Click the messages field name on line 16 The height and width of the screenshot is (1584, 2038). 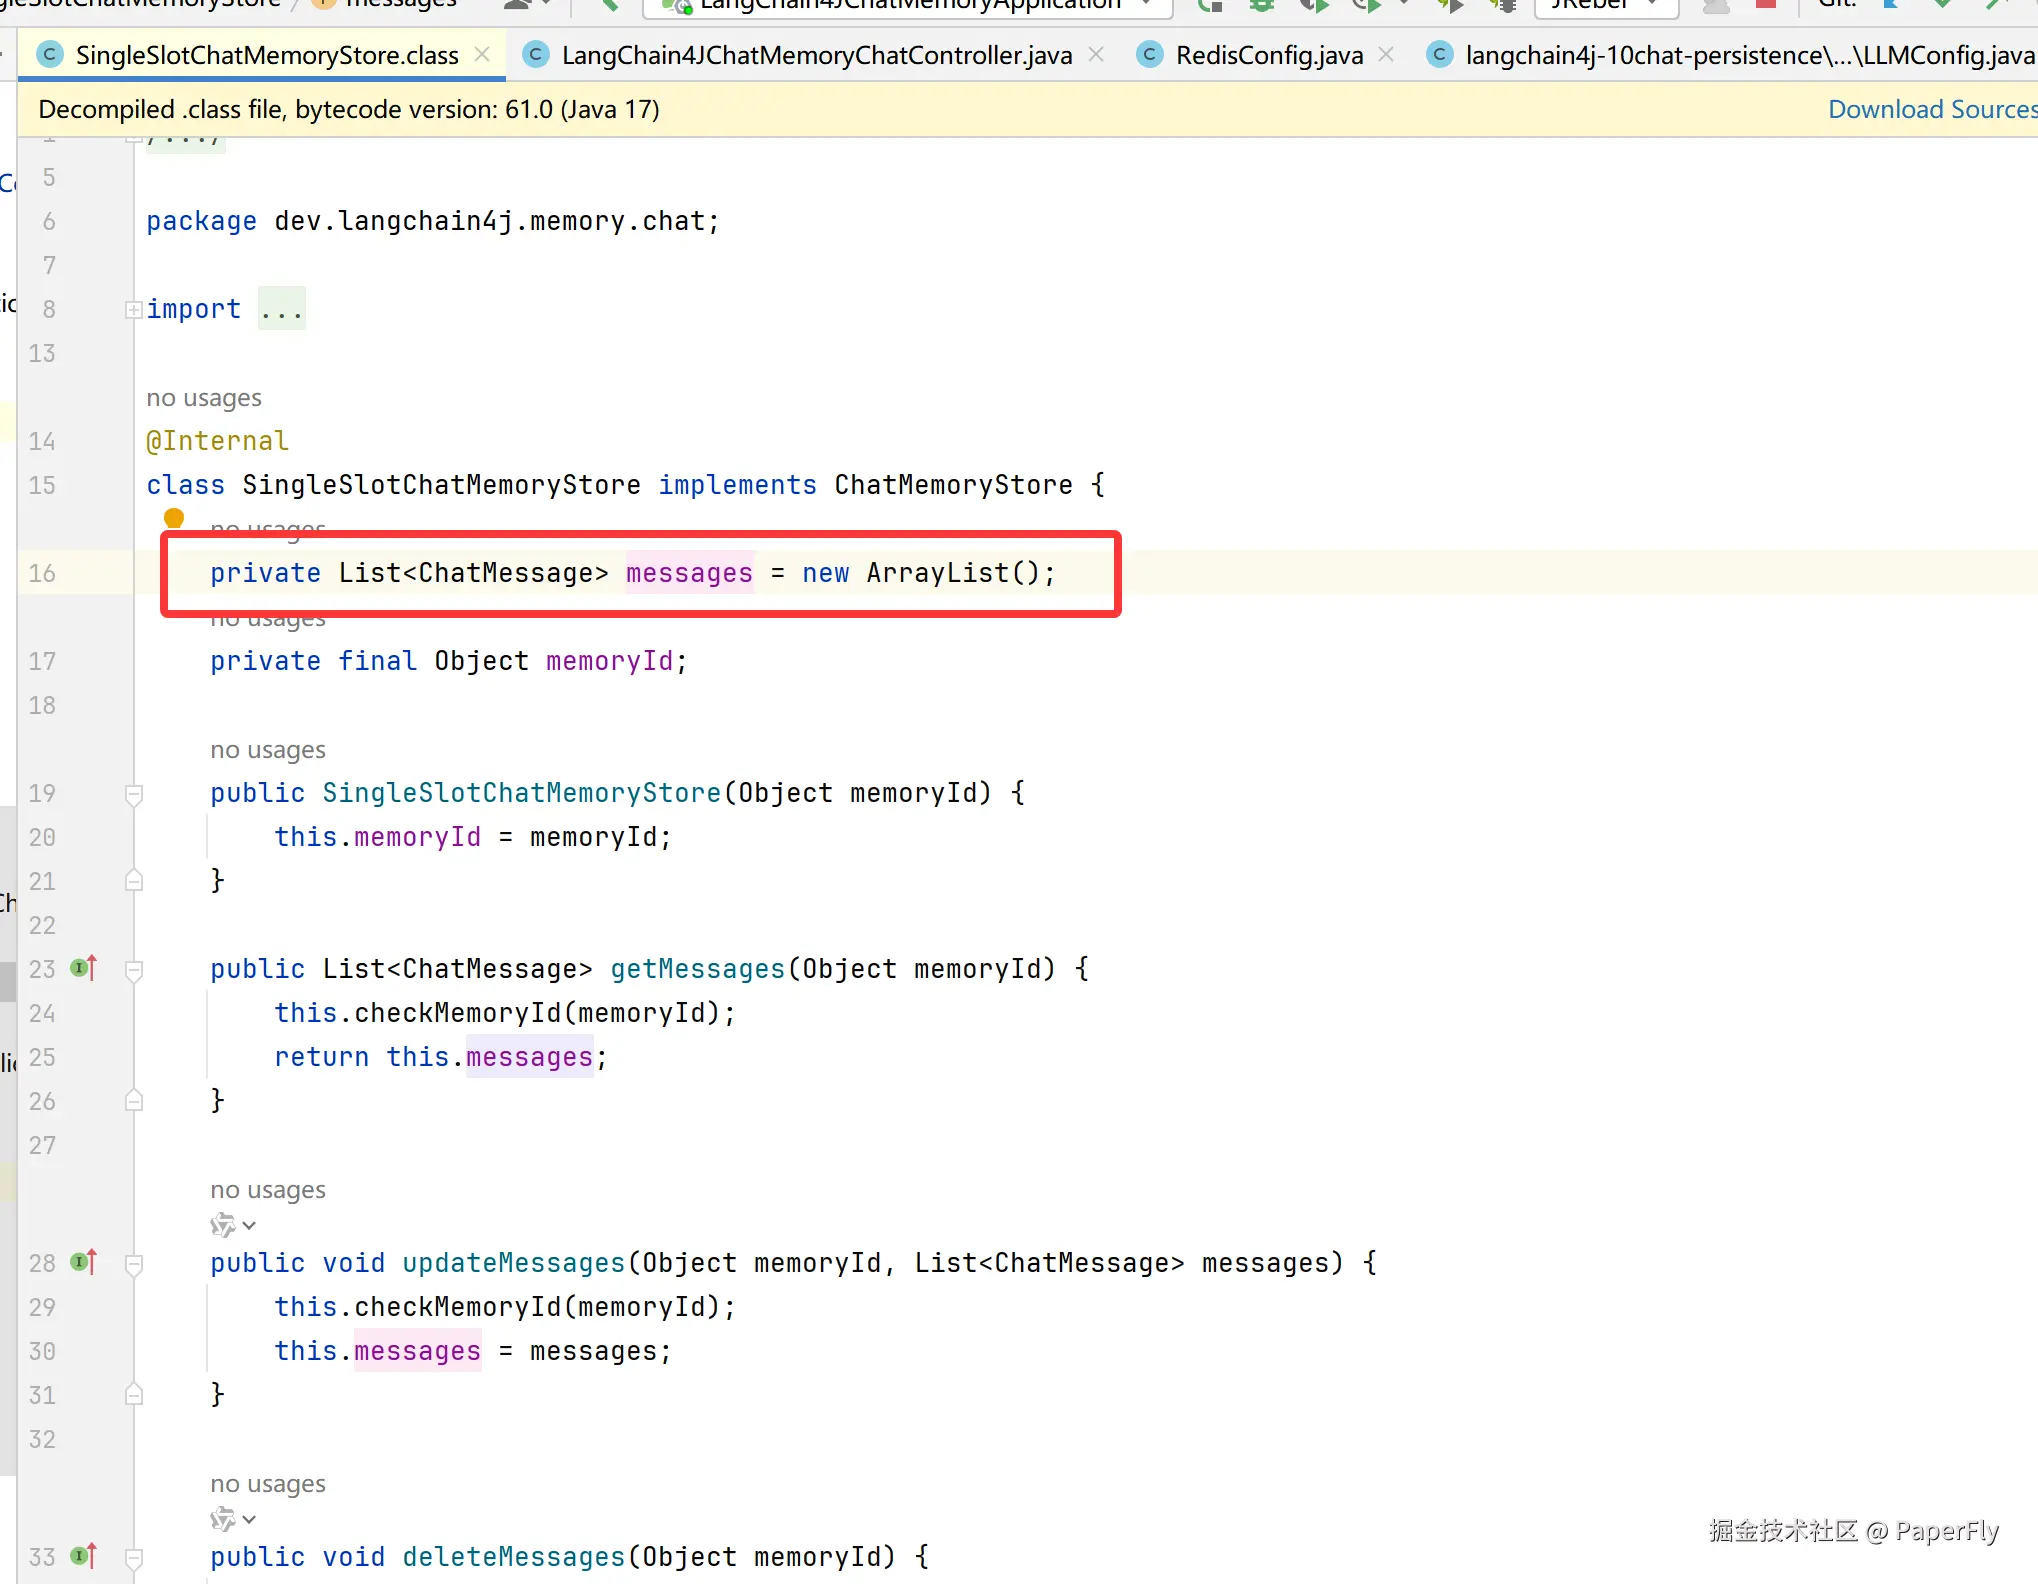point(689,573)
